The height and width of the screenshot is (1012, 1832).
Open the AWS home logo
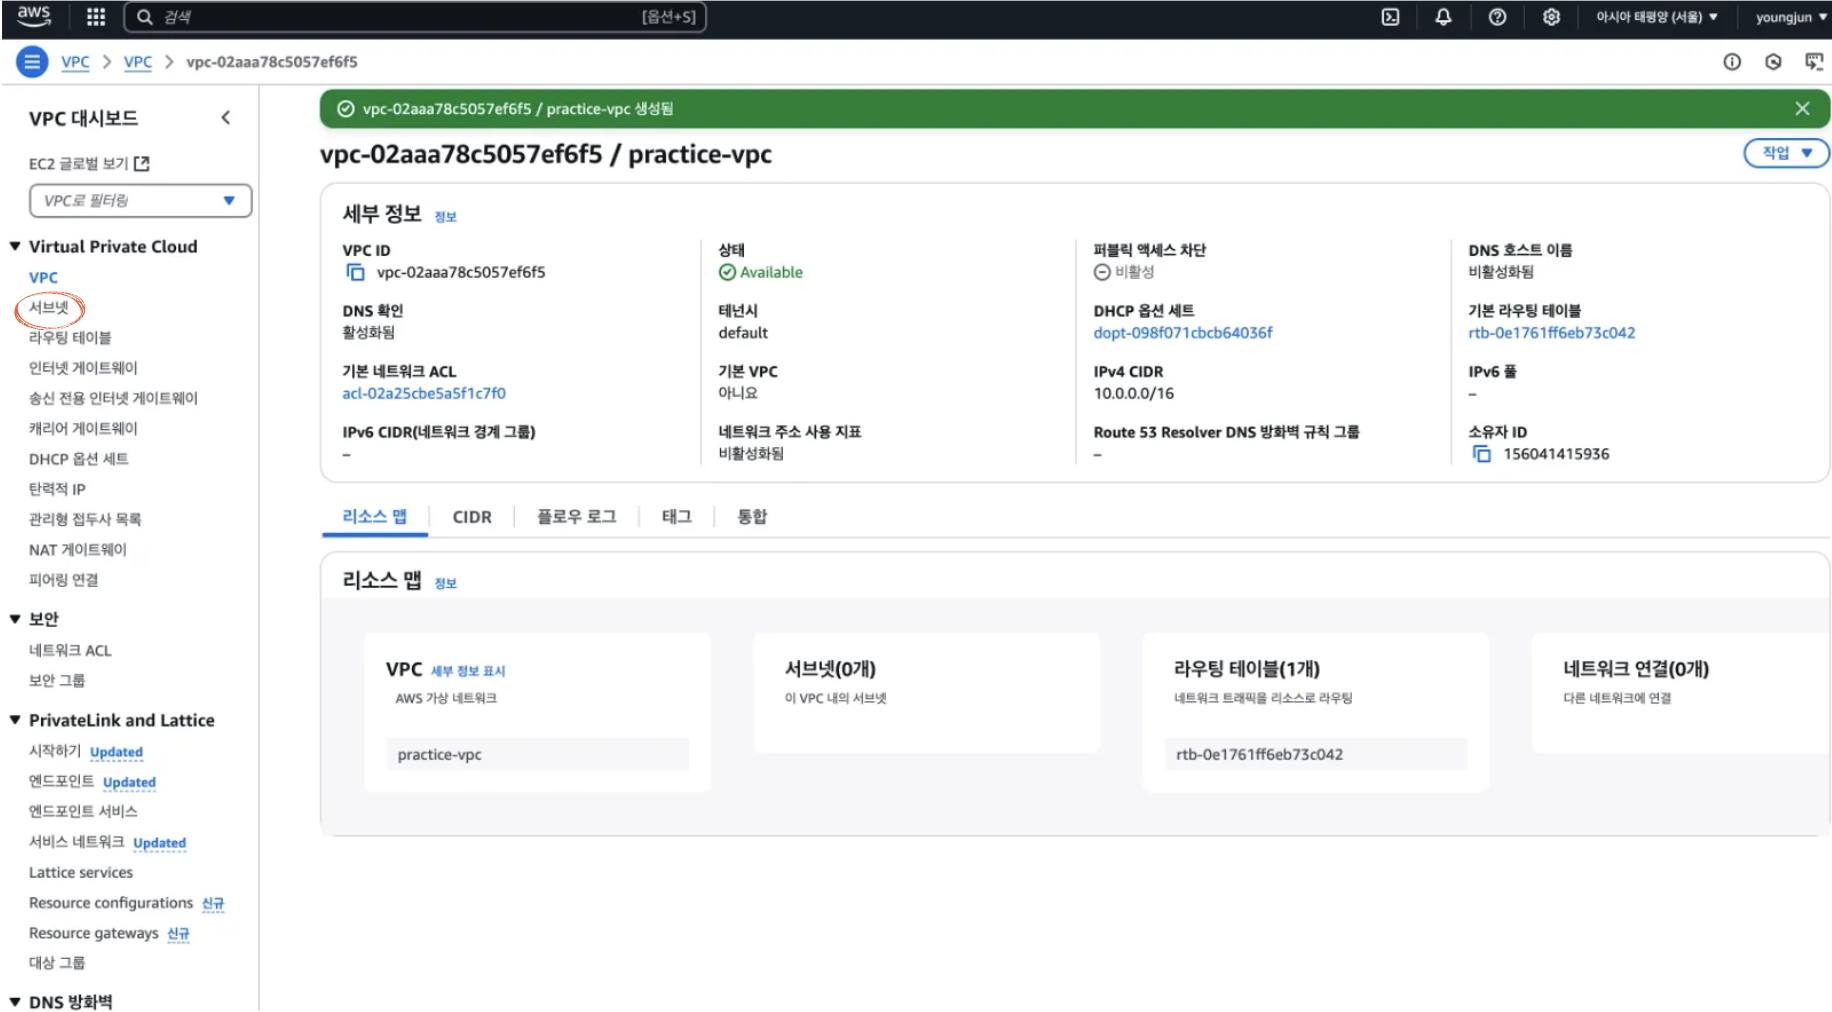point(33,16)
